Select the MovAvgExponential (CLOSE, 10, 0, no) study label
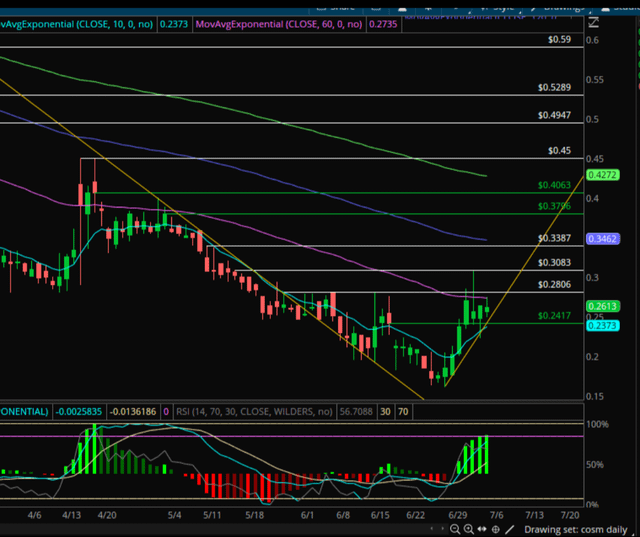Screen dimensions: 640x537 (76, 24)
